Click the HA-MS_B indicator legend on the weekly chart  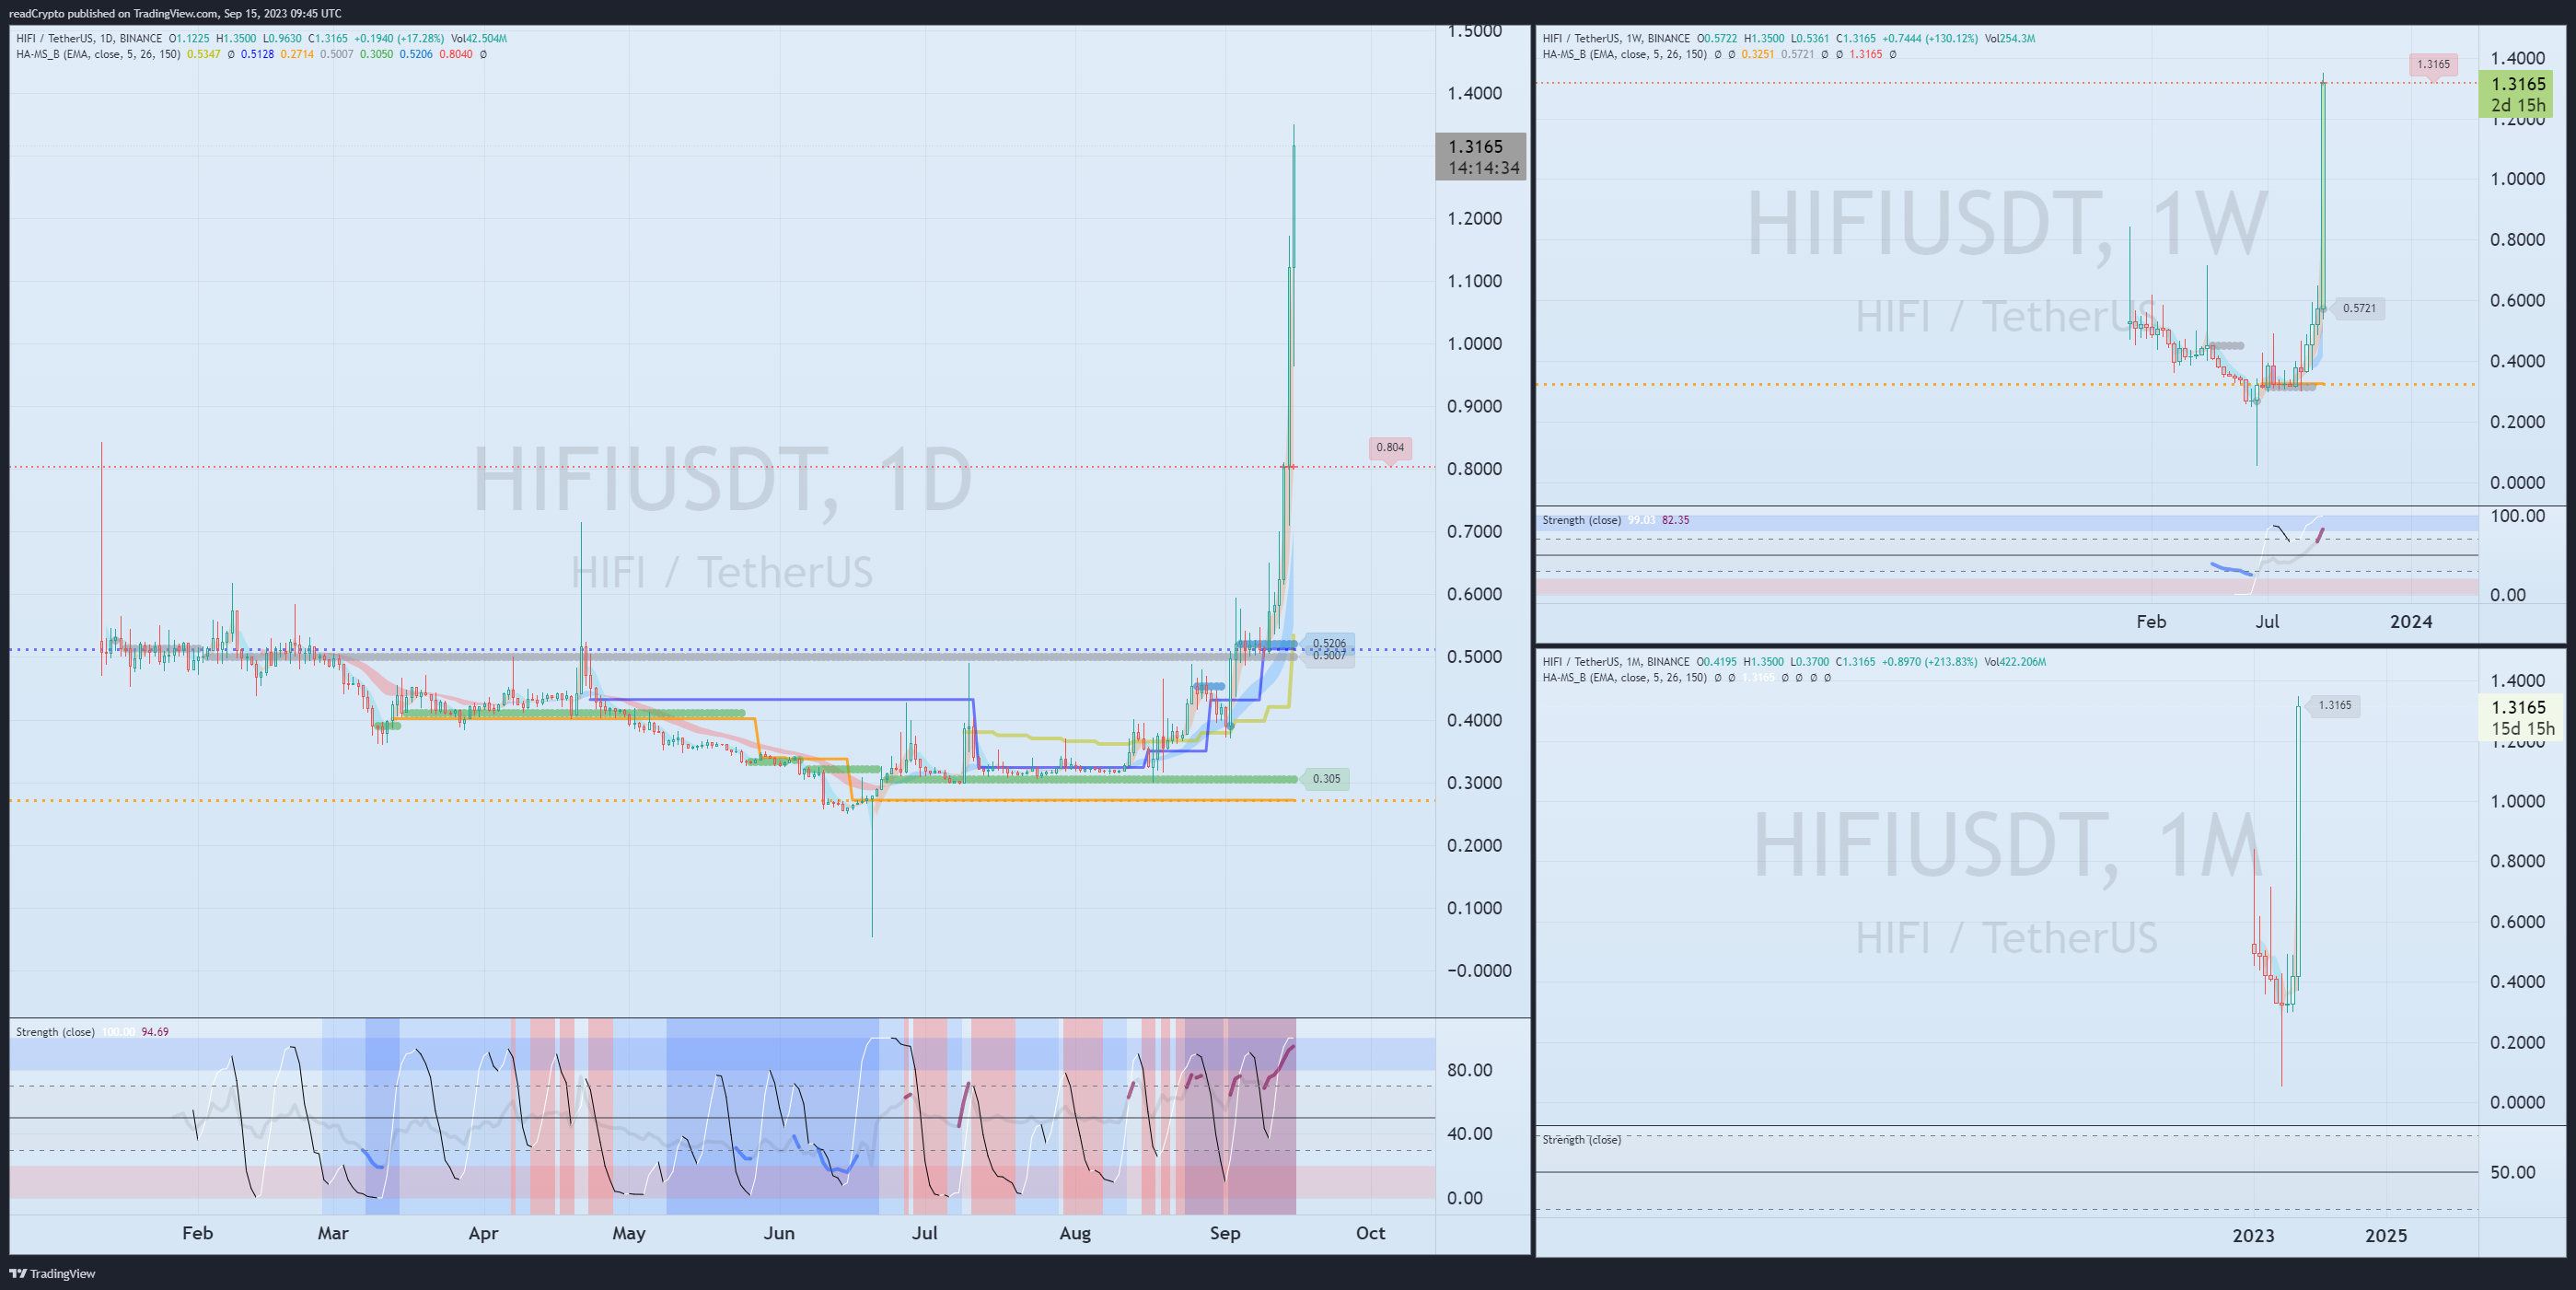click(1625, 54)
